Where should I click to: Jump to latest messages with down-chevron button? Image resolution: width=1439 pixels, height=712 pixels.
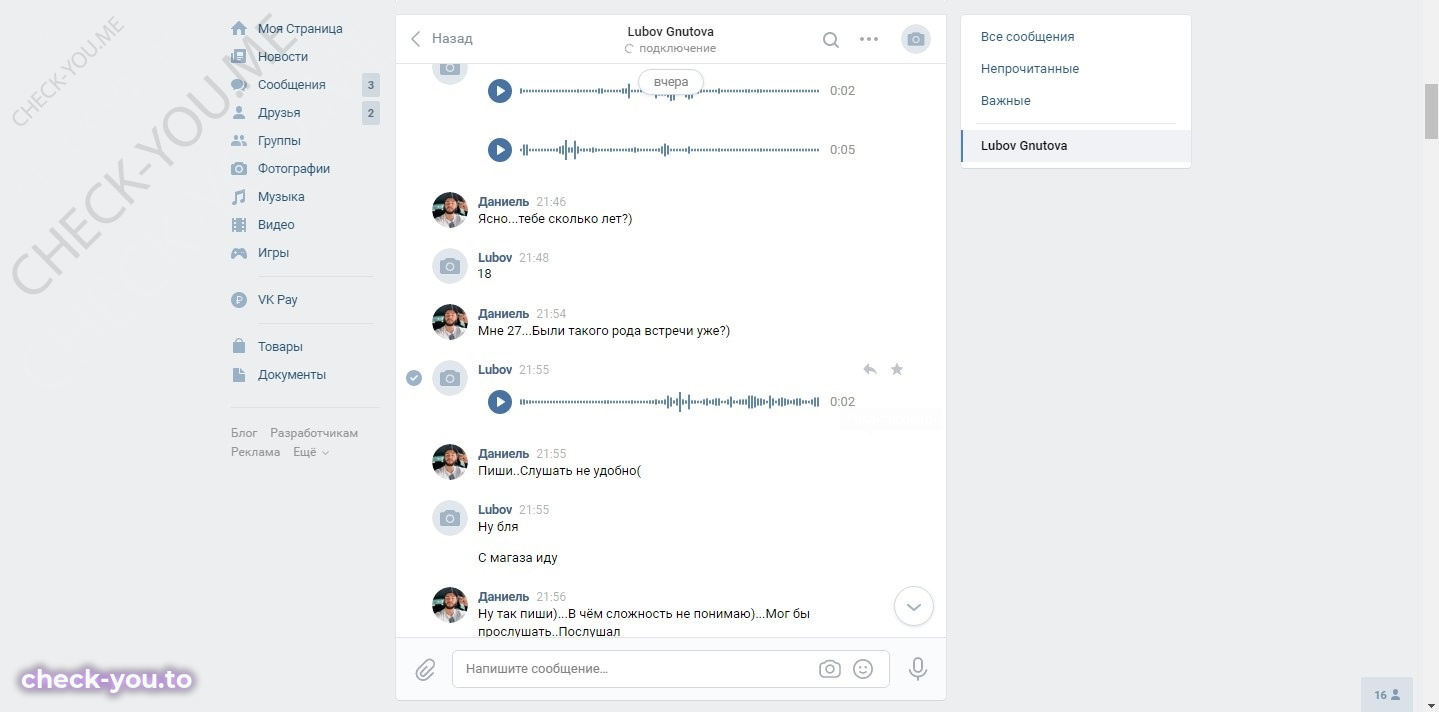[914, 606]
